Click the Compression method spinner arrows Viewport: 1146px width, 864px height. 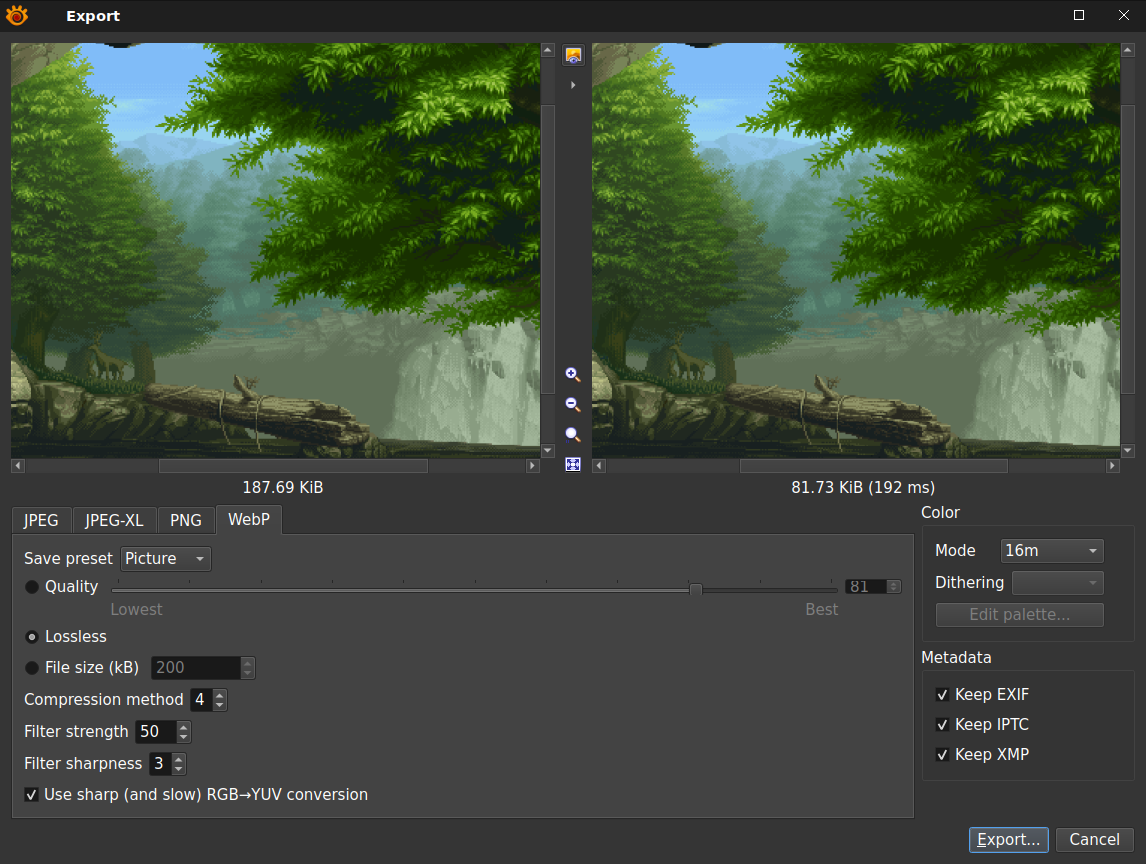coord(220,700)
